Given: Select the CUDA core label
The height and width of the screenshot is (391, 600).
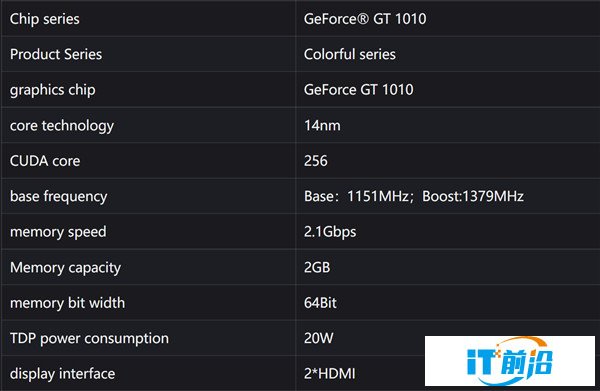Looking at the screenshot, I should (x=45, y=161).
